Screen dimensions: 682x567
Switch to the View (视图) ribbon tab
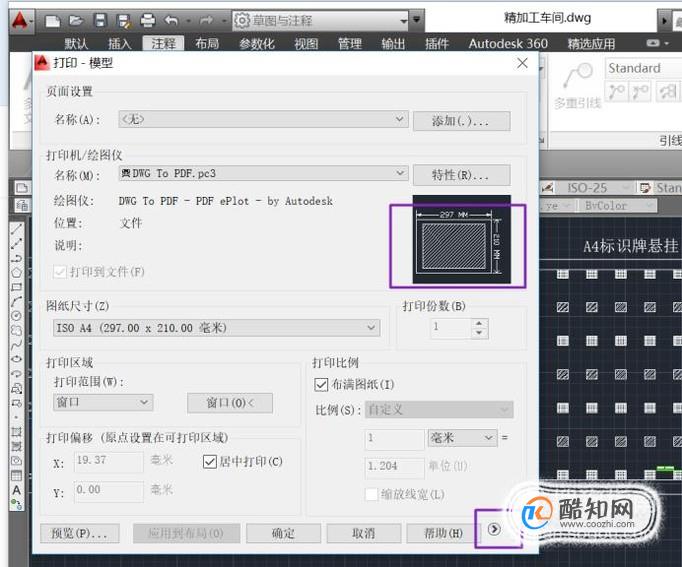click(306, 43)
